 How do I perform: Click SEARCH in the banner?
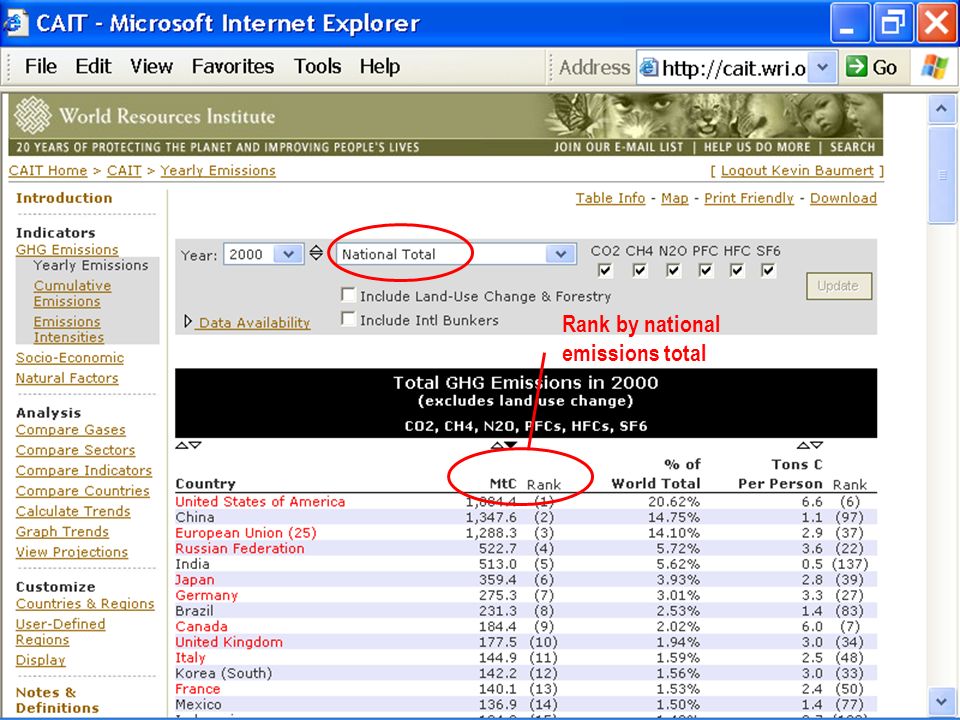coord(852,147)
